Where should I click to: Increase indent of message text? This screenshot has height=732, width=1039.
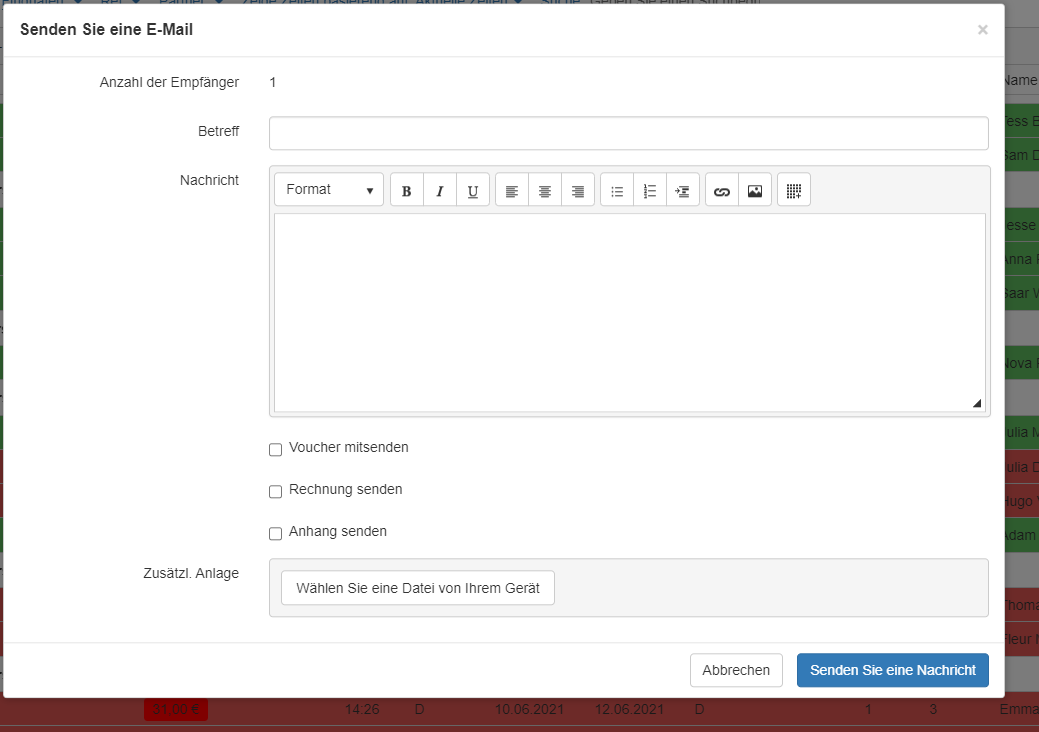click(683, 191)
